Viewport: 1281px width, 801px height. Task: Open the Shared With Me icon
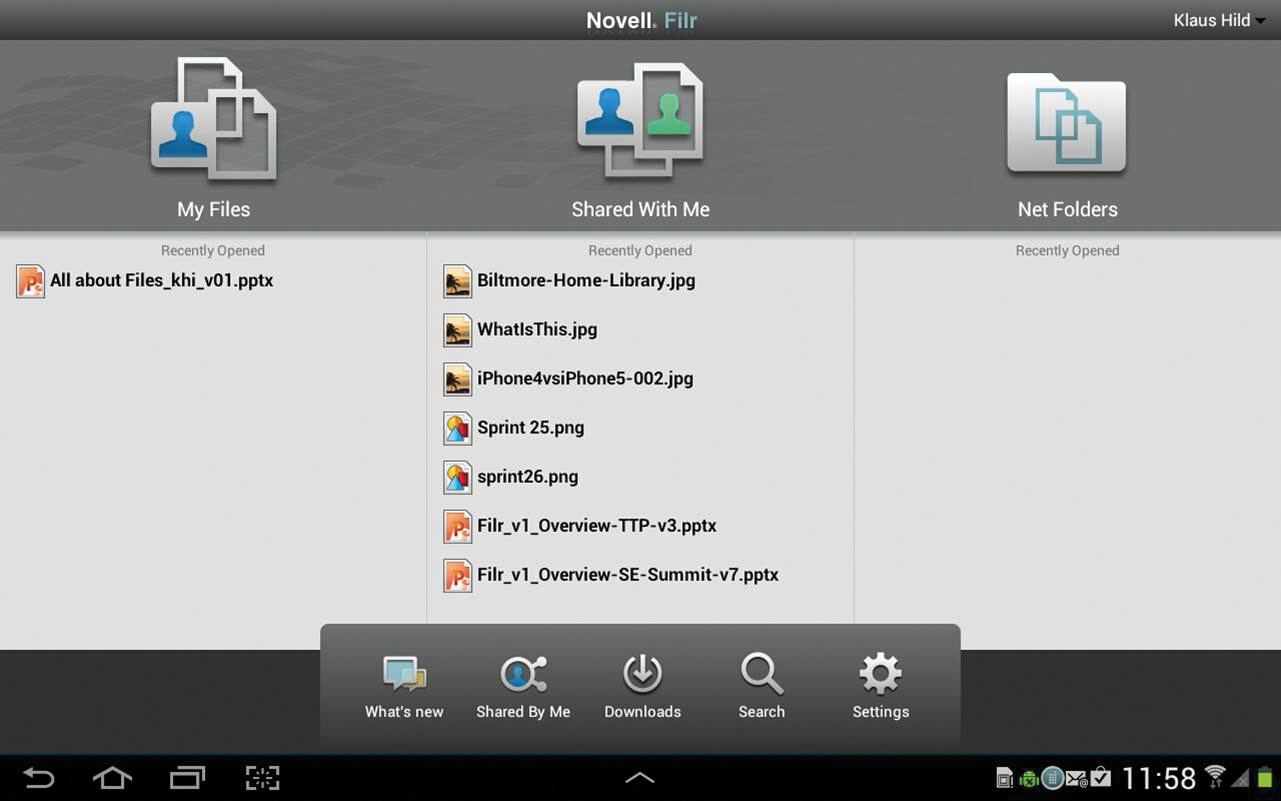[x=640, y=120]
